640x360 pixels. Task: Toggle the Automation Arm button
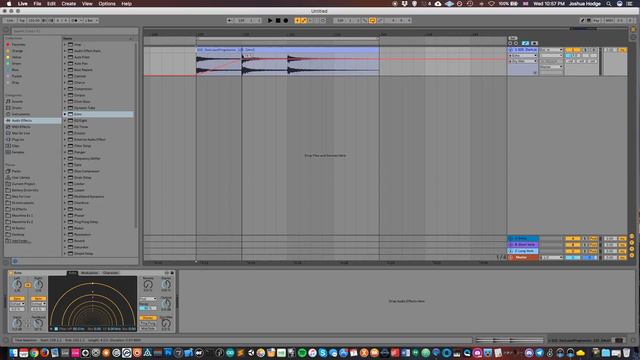[304, 20]
